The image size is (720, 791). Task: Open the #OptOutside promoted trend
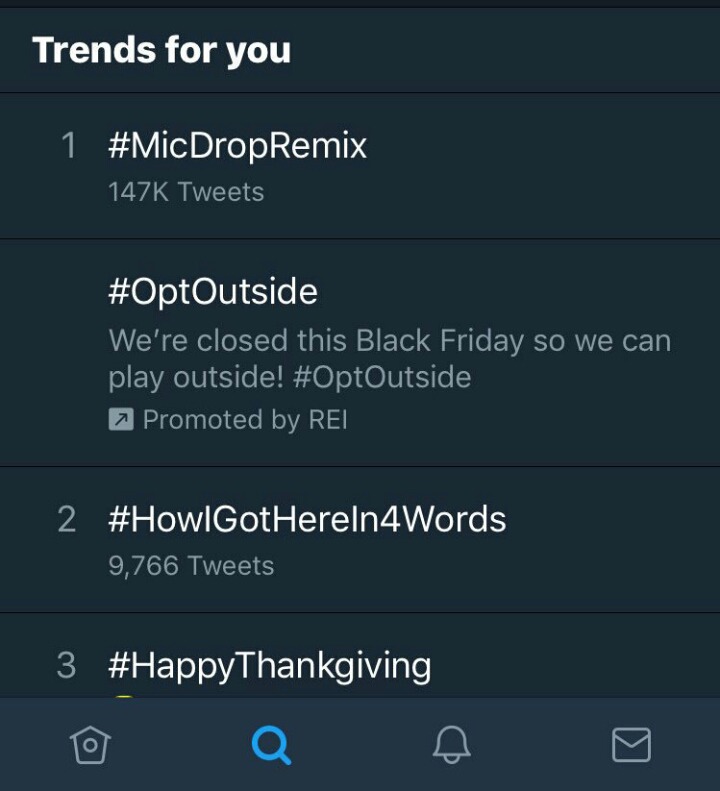click(360, 353)
